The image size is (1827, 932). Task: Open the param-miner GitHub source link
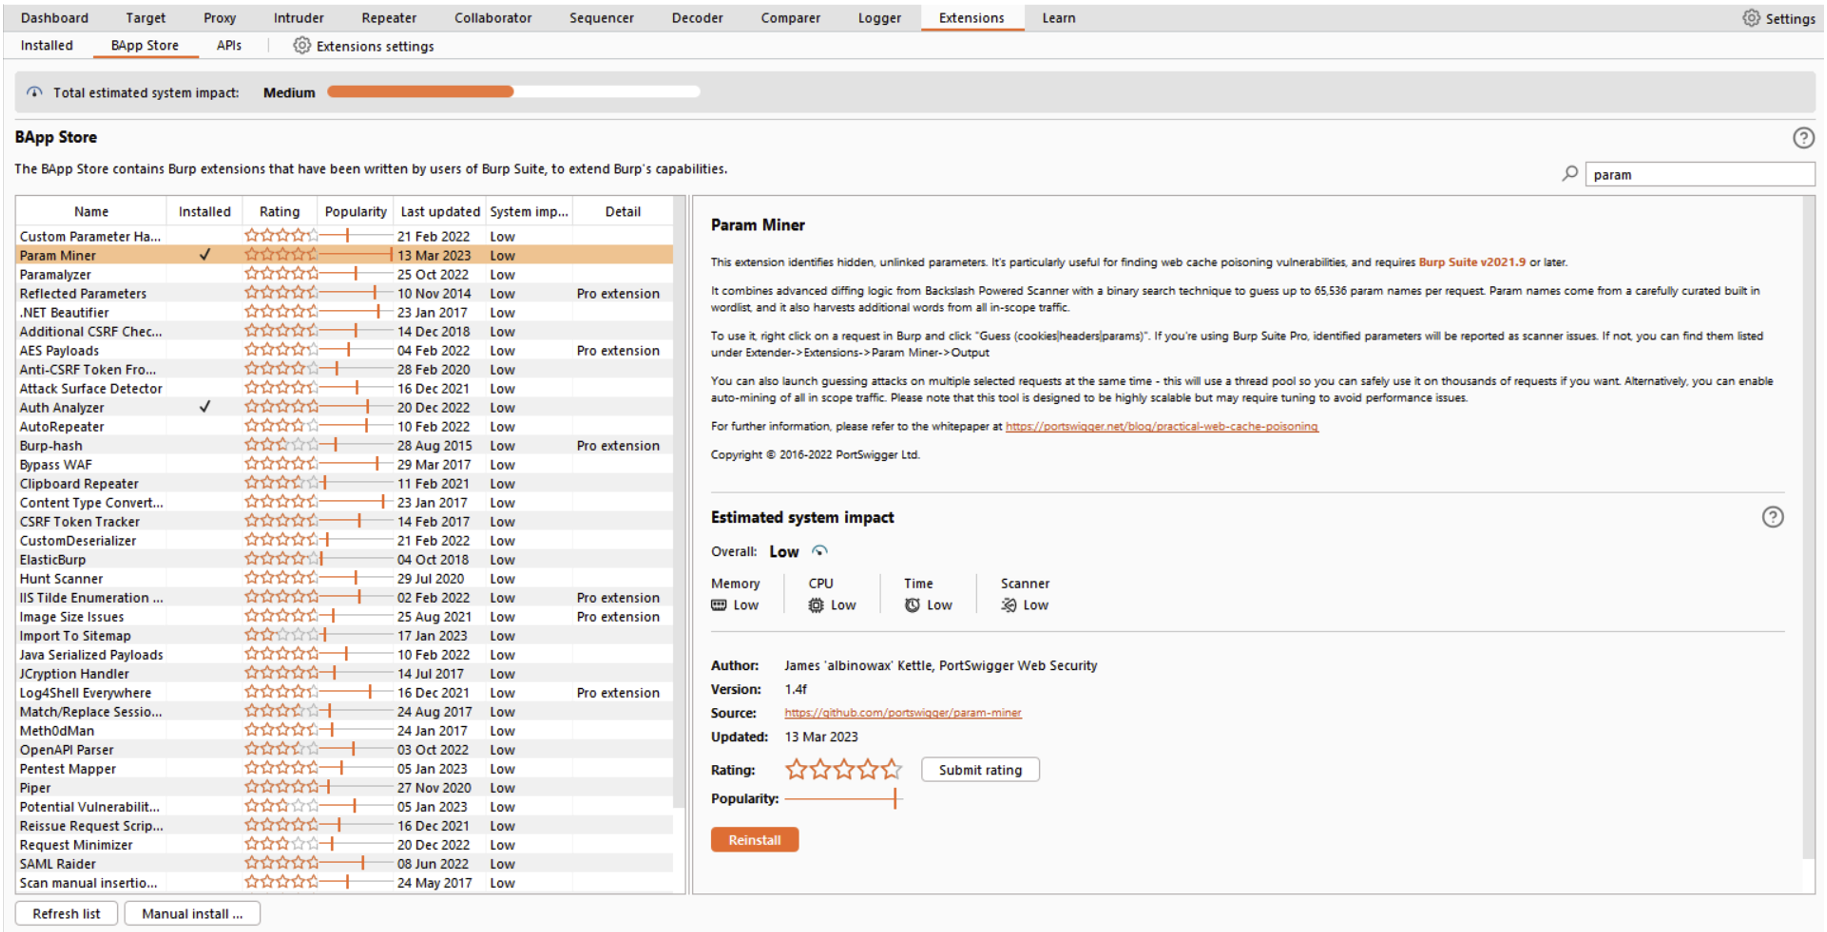(902, 713)
